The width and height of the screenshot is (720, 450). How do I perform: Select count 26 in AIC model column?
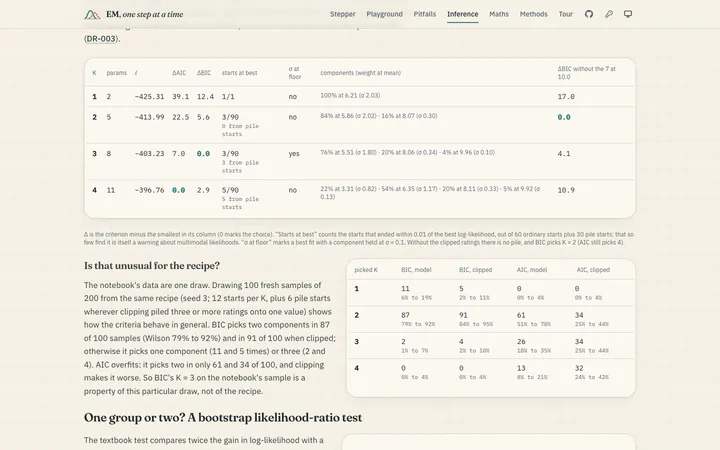point(521,342)
